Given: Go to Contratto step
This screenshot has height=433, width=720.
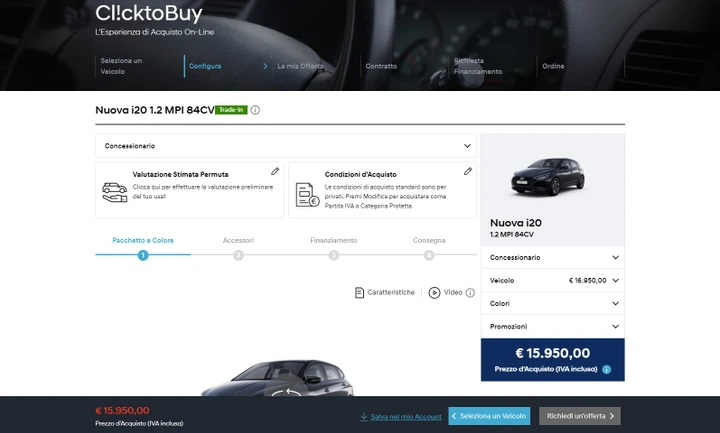Looking at the screenshot, I should [381, 66].
